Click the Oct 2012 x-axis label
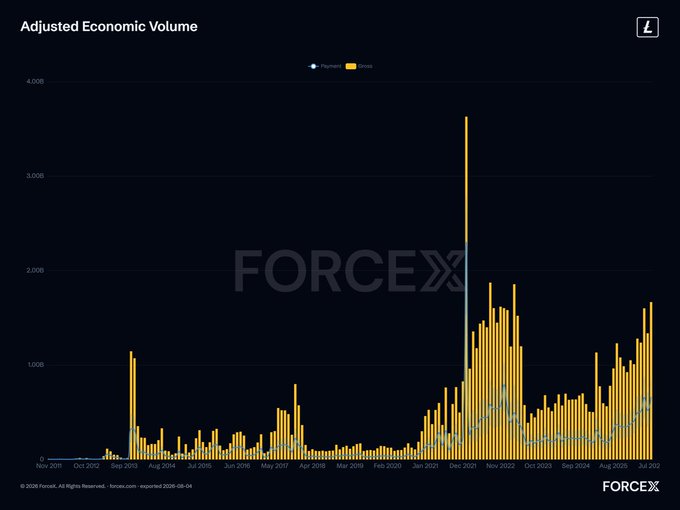The image size is (680, 510). pyautogui.click(x=86, y=466)
